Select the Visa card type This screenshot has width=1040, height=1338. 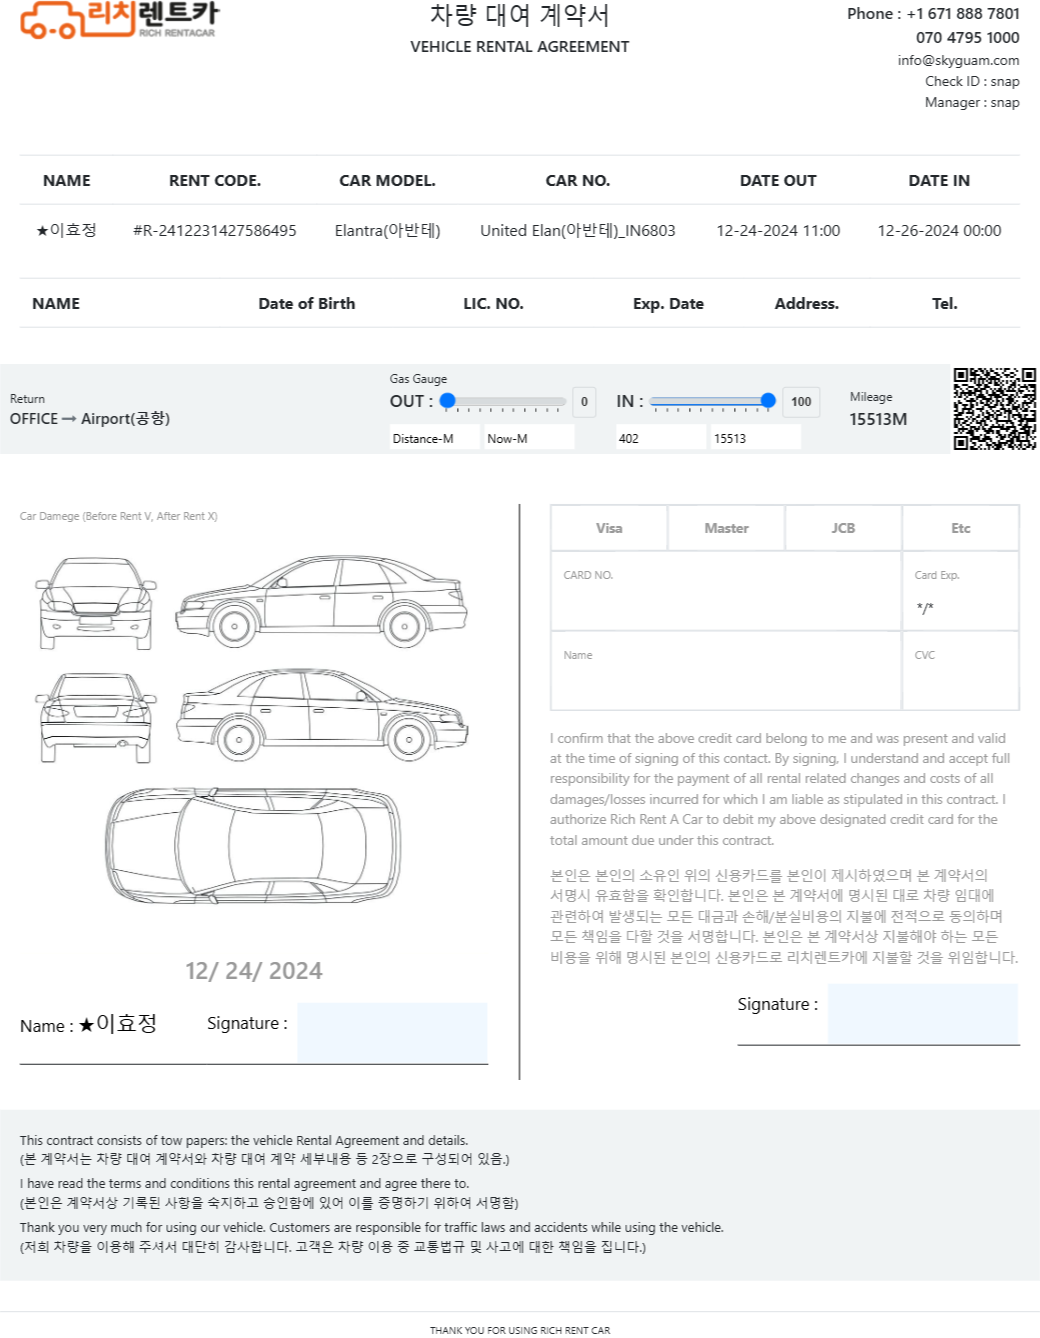[609, 528]
